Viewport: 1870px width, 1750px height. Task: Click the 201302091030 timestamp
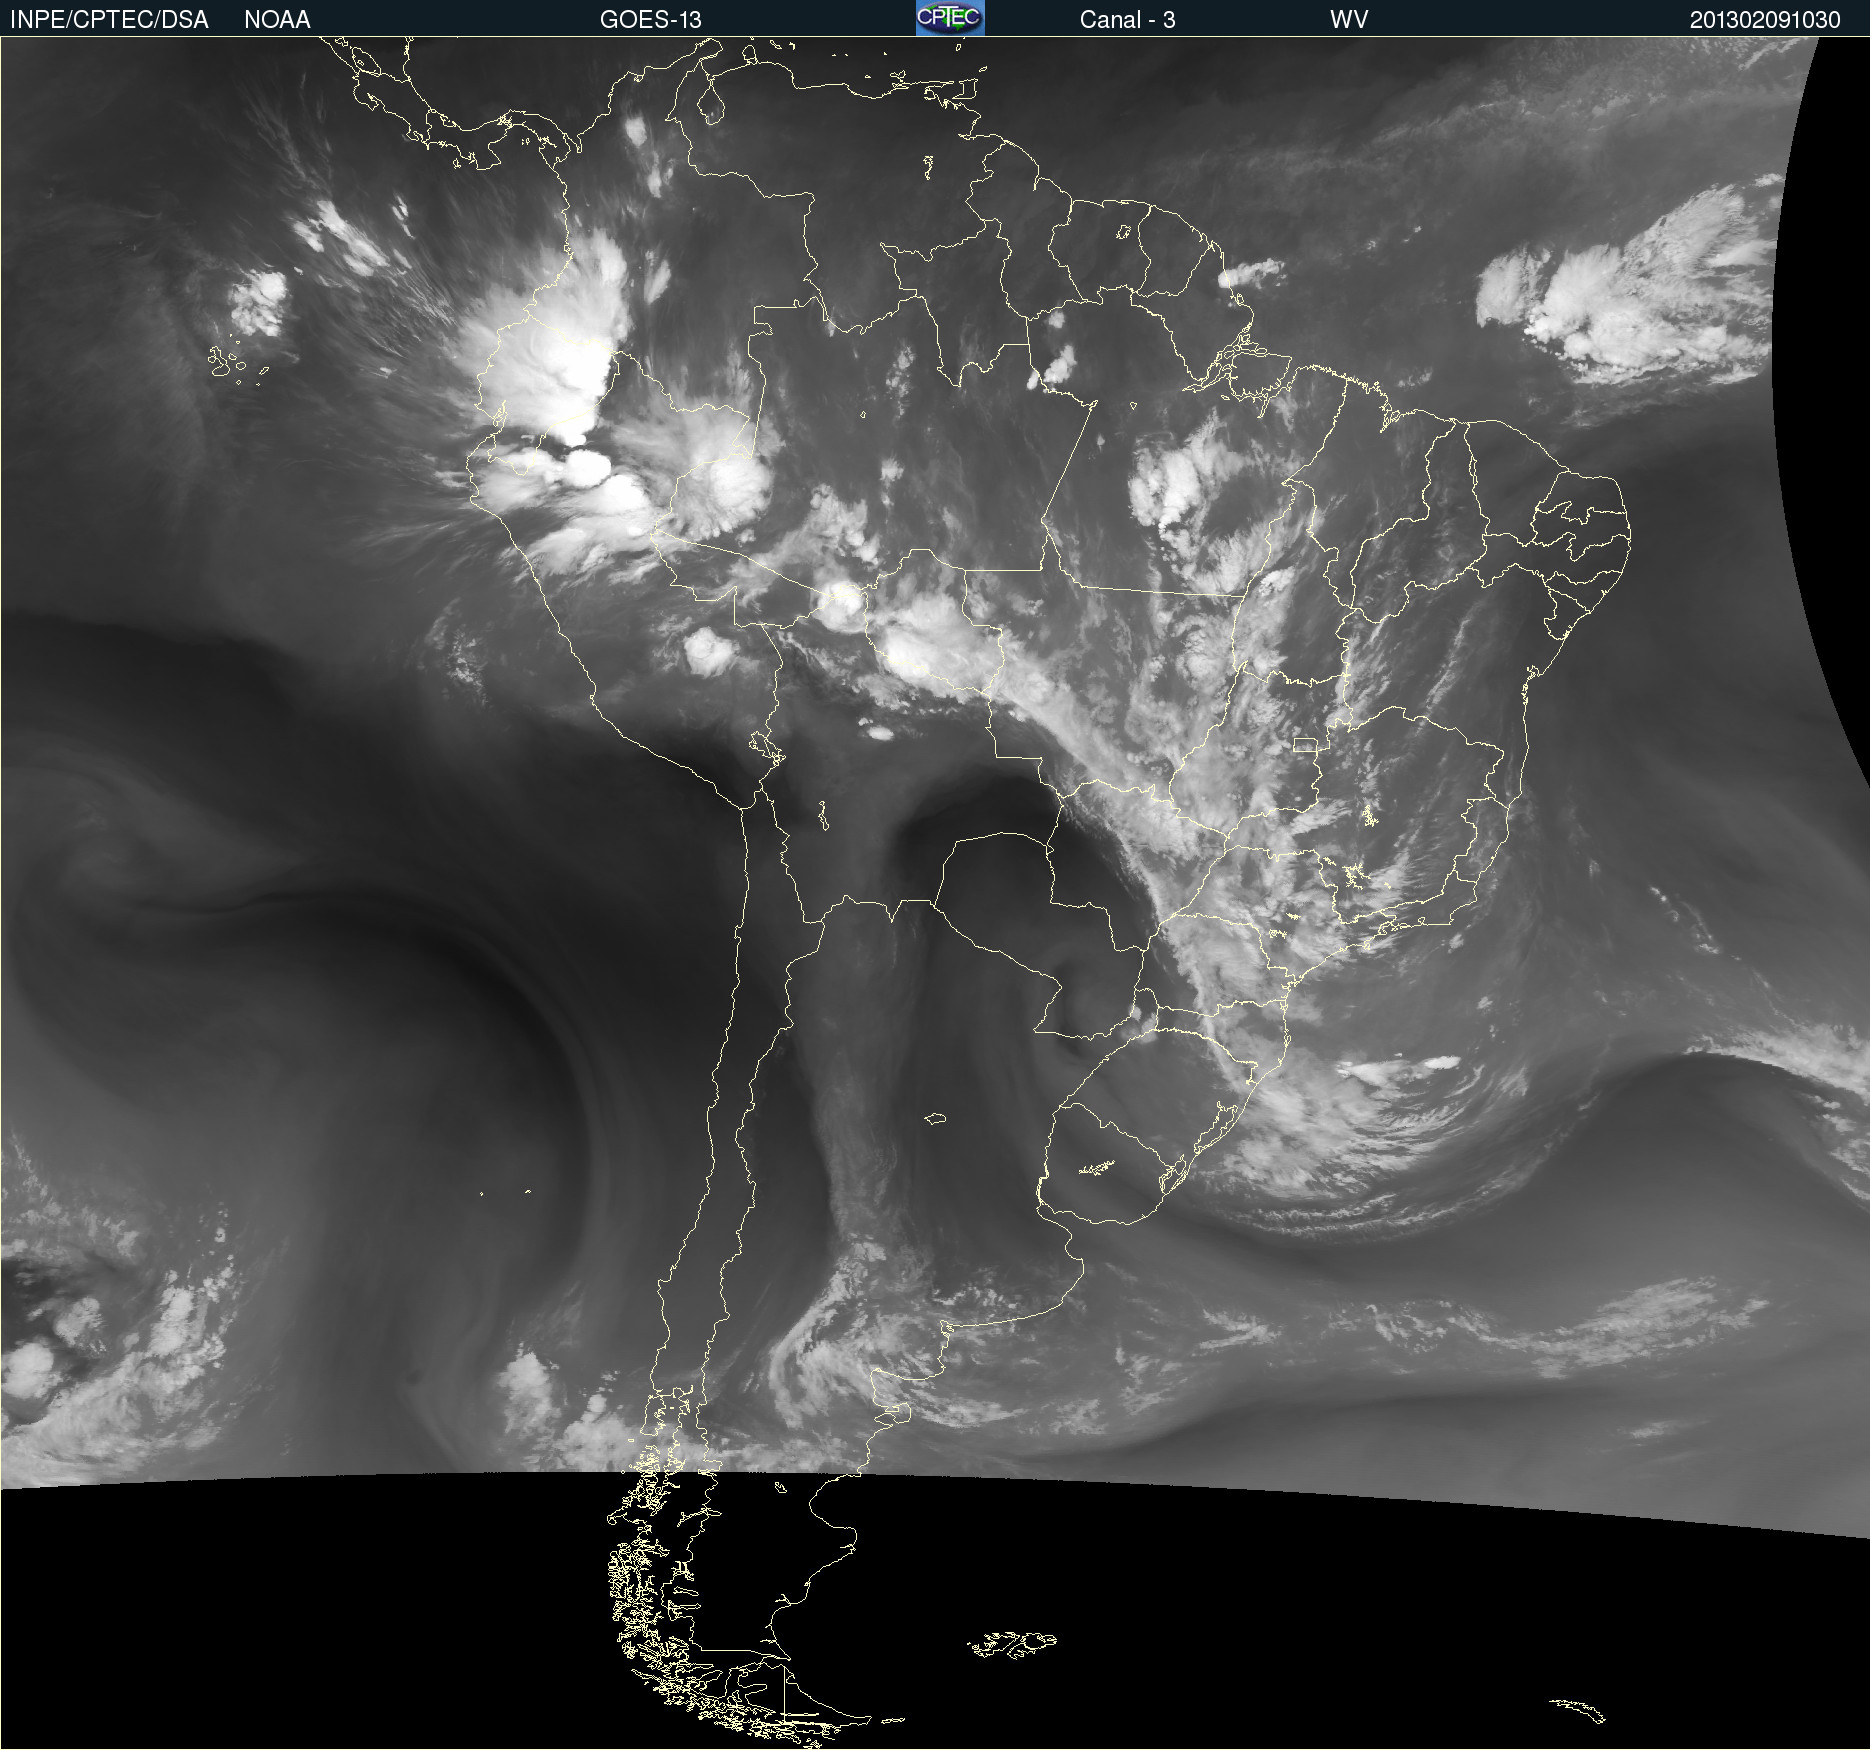point(1765,19)
